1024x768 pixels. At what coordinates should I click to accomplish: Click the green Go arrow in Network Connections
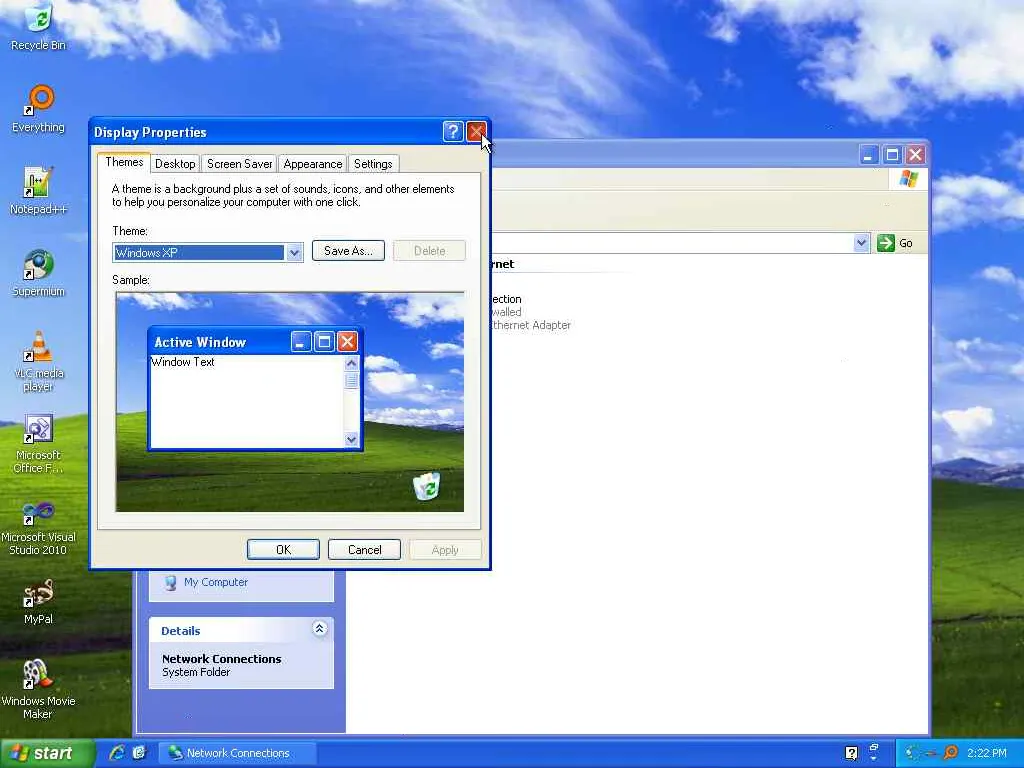tap(886, 243)
